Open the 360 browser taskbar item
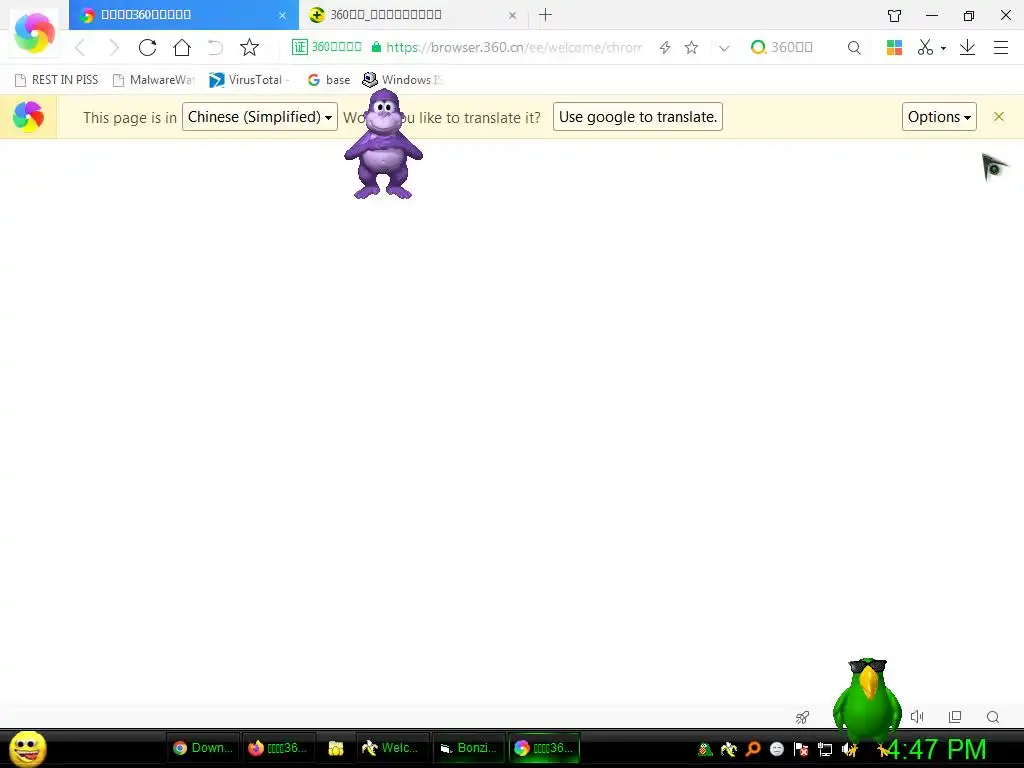This screenshot has width=1024, height=768. tap(544, 748)
